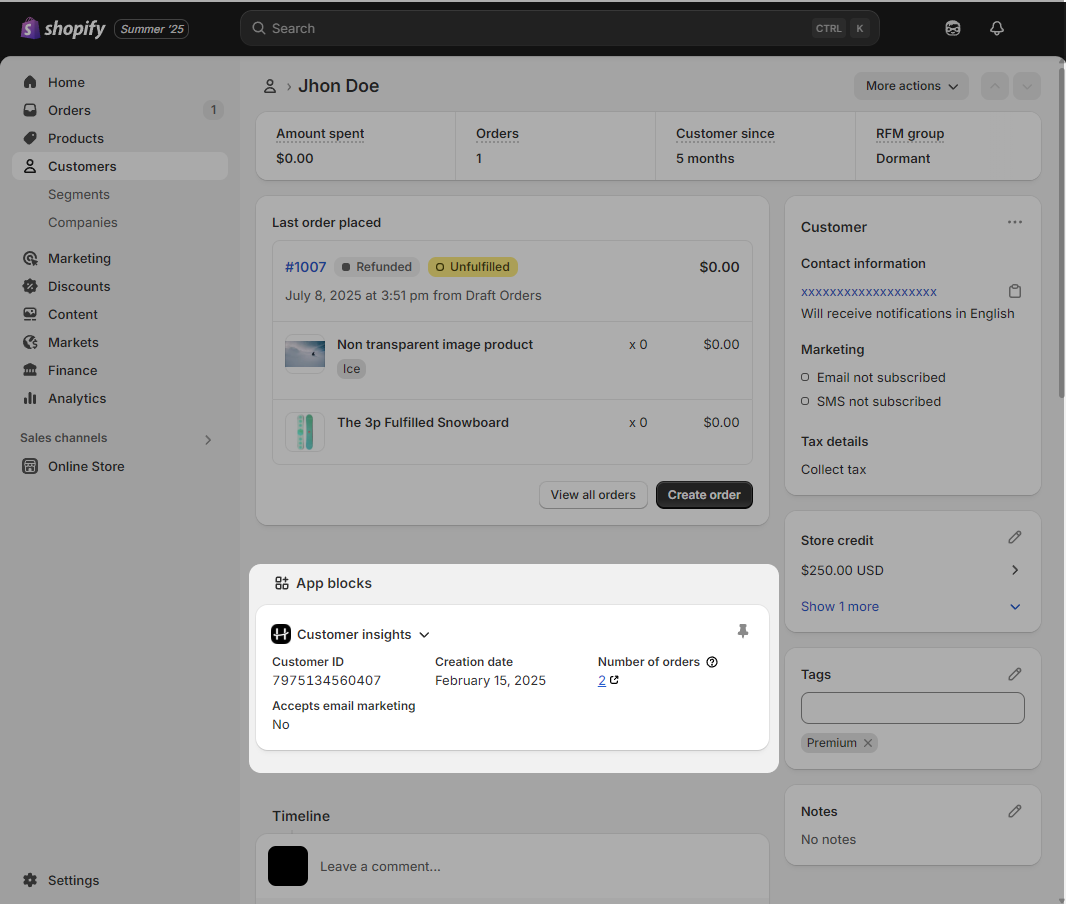Edit Notes using pencil icon
The width and height of the screenshot is (1066, 910).
pyautogui.click(x=1015, y=811)
